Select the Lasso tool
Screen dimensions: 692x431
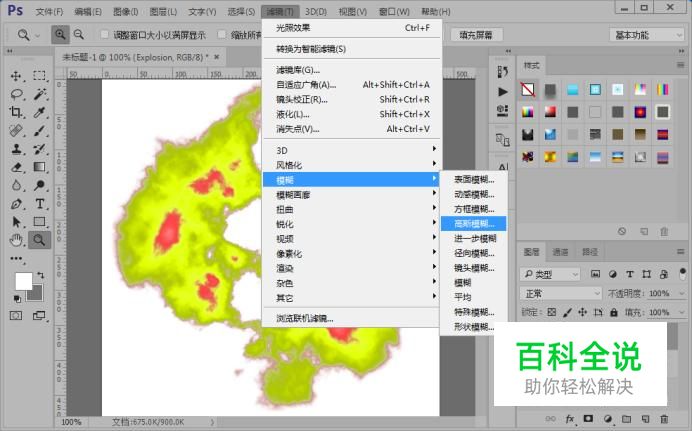pos(16,94)
